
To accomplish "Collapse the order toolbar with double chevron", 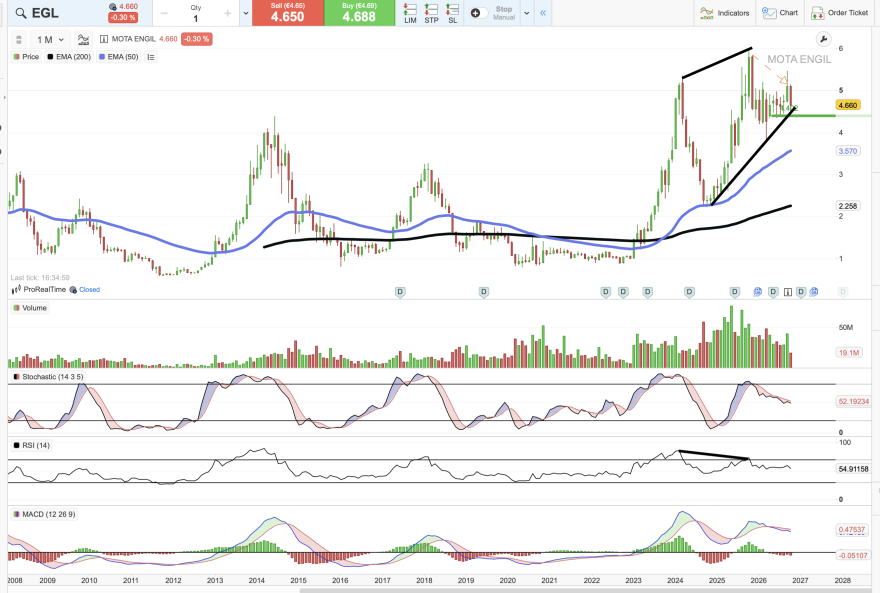I will [x=543, y=13].
